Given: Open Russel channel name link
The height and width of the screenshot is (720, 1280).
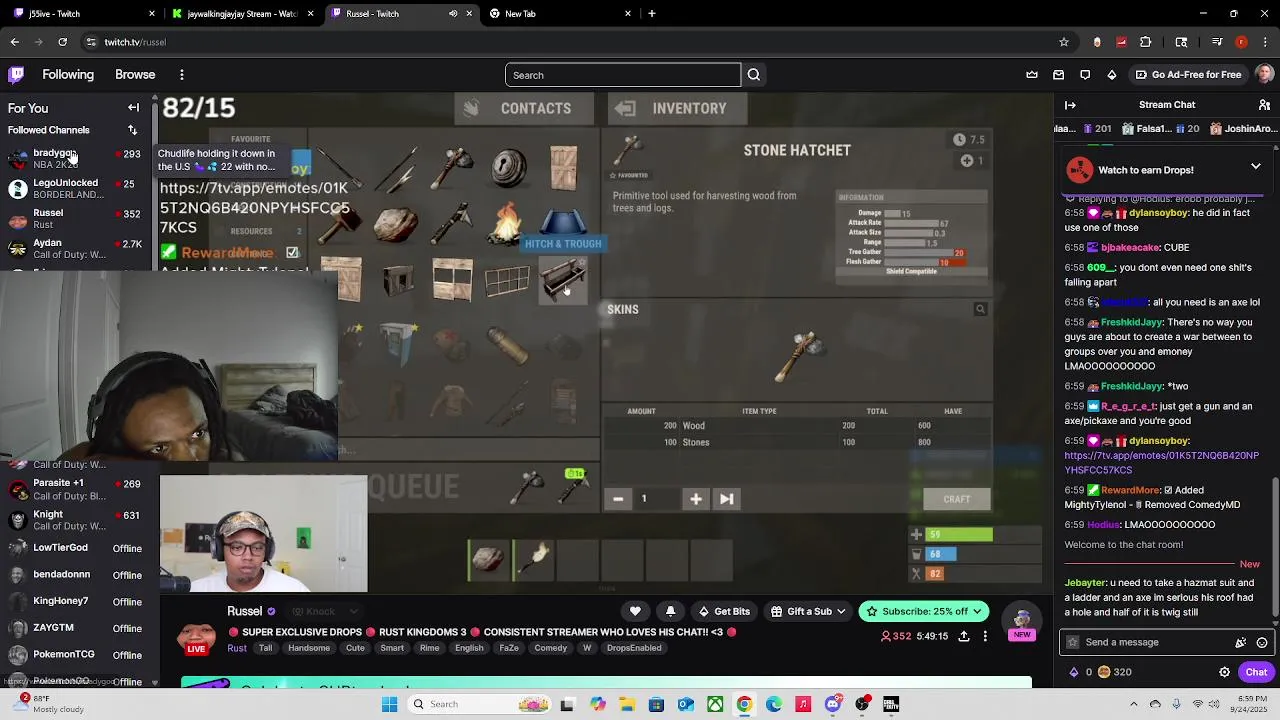Looking at the screenshot, I should [245, 611].
